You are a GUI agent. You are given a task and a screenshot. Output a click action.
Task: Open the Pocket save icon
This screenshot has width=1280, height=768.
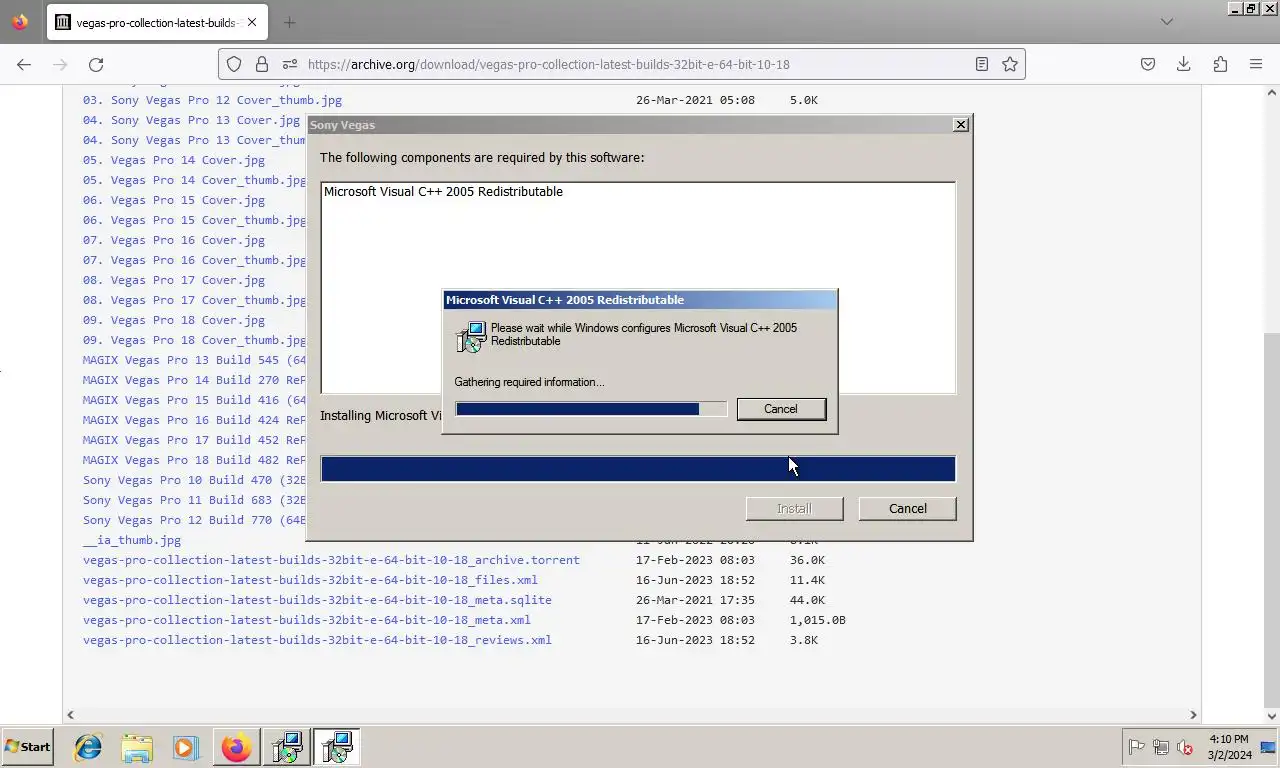(1148, 64)
